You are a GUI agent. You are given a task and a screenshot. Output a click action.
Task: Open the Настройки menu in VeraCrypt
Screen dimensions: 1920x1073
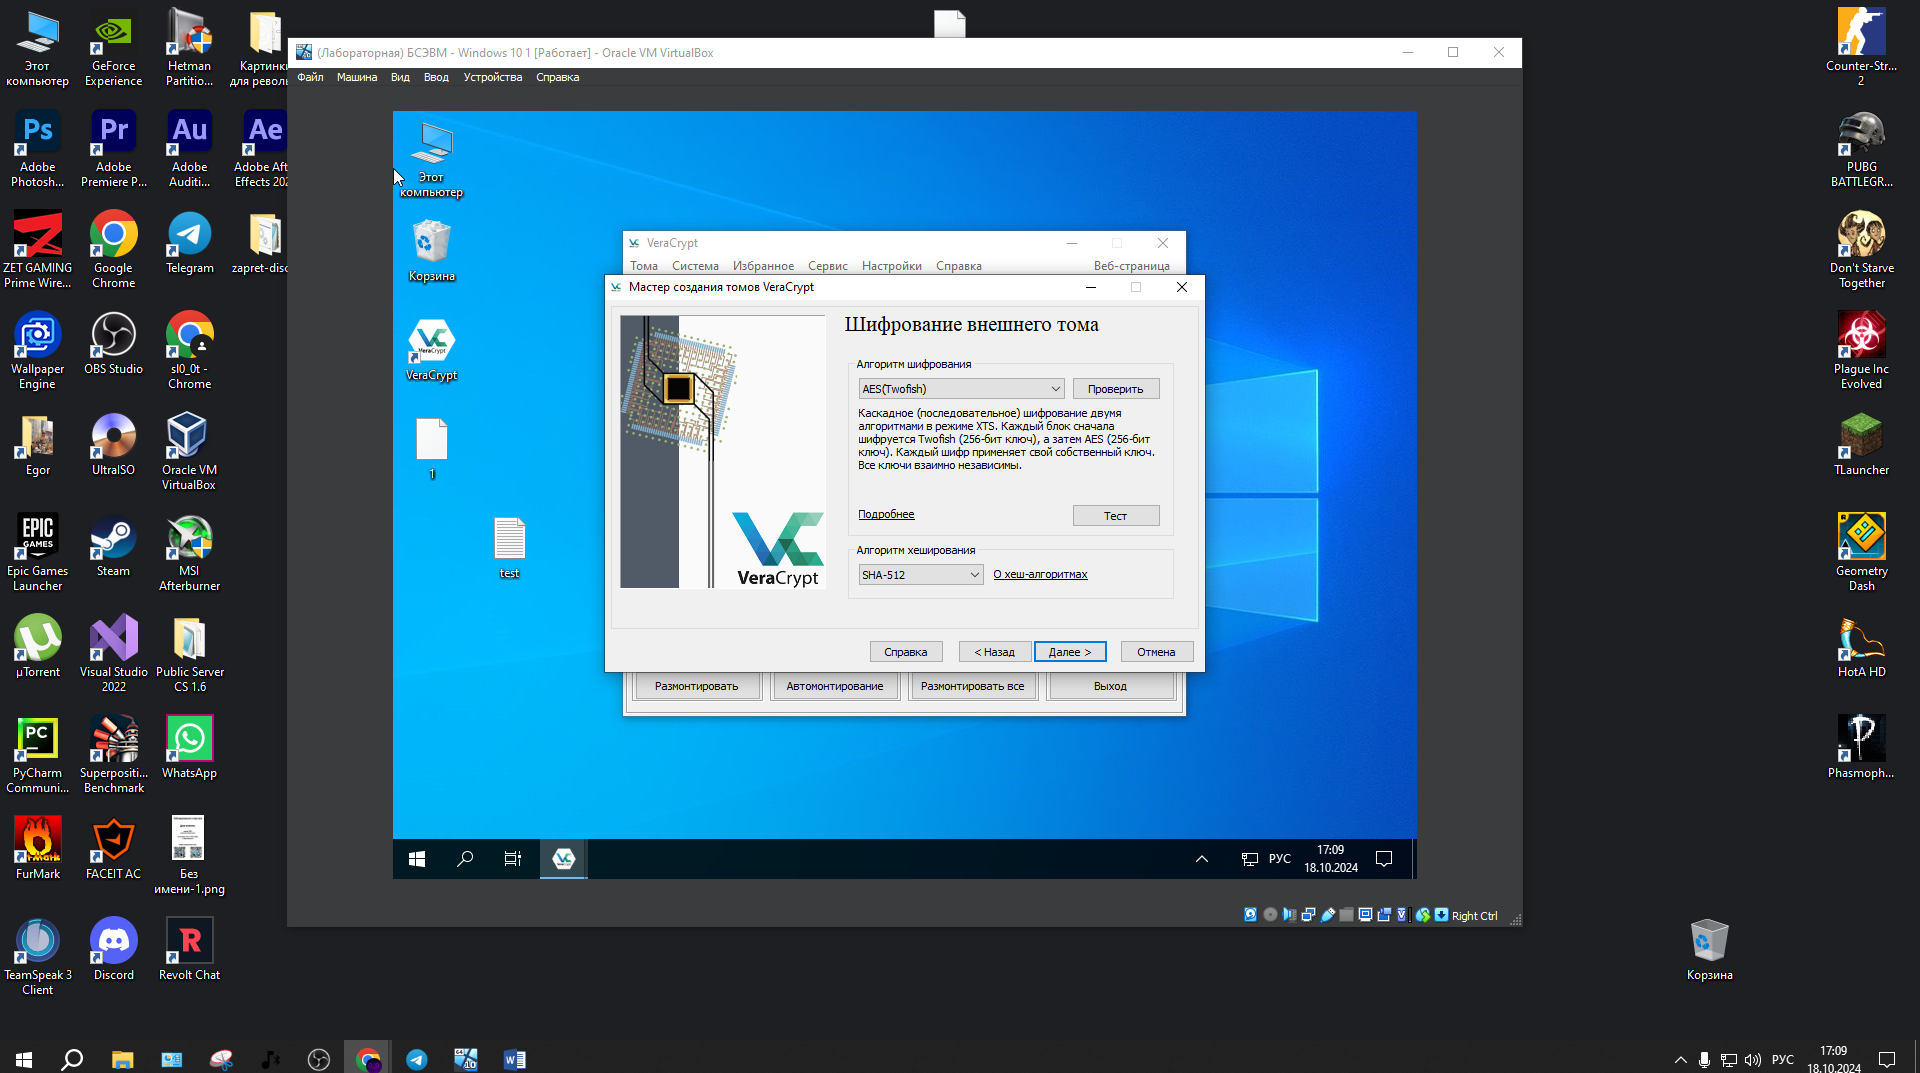(892, 266)
